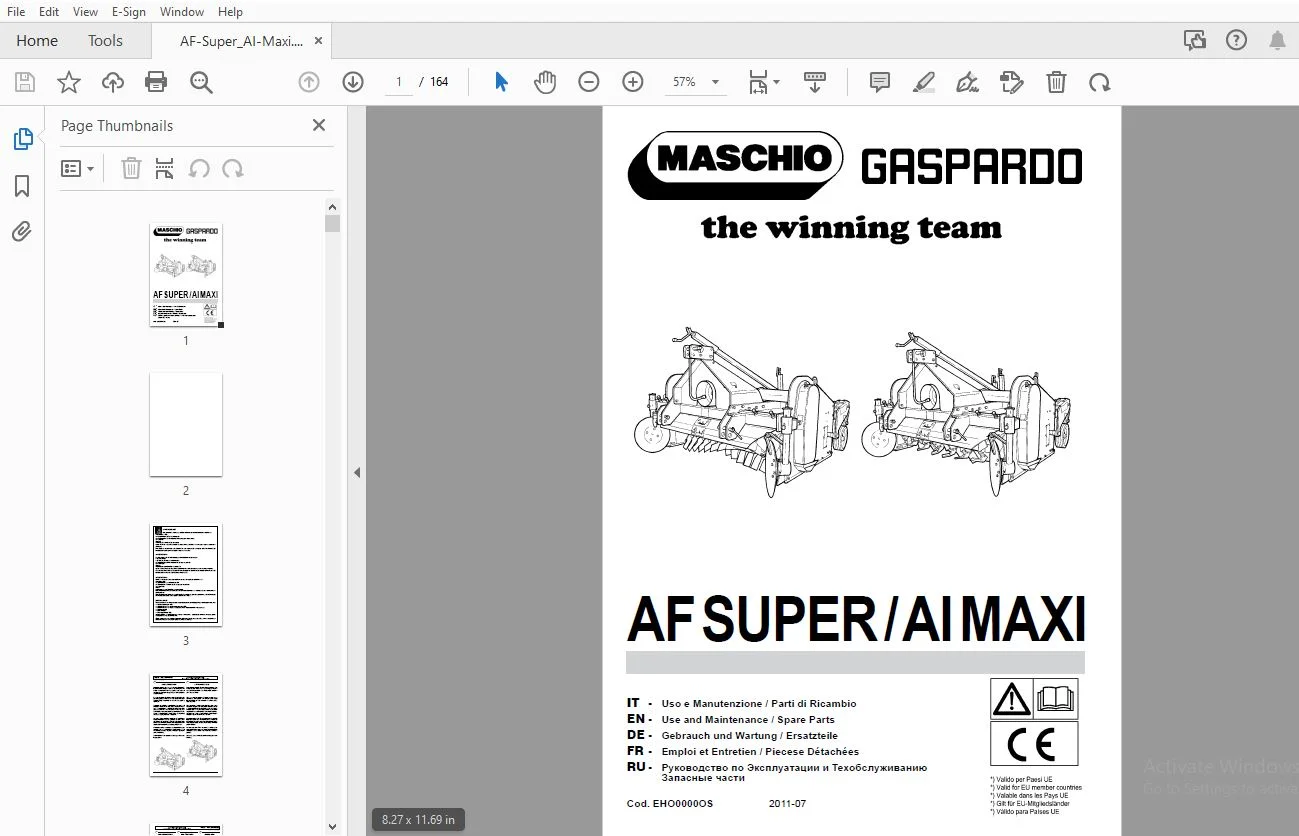The width and height of the screenshot is (1299, 836).
Task: Open the Attachments paperclip panel
Action: pos(22,232)
